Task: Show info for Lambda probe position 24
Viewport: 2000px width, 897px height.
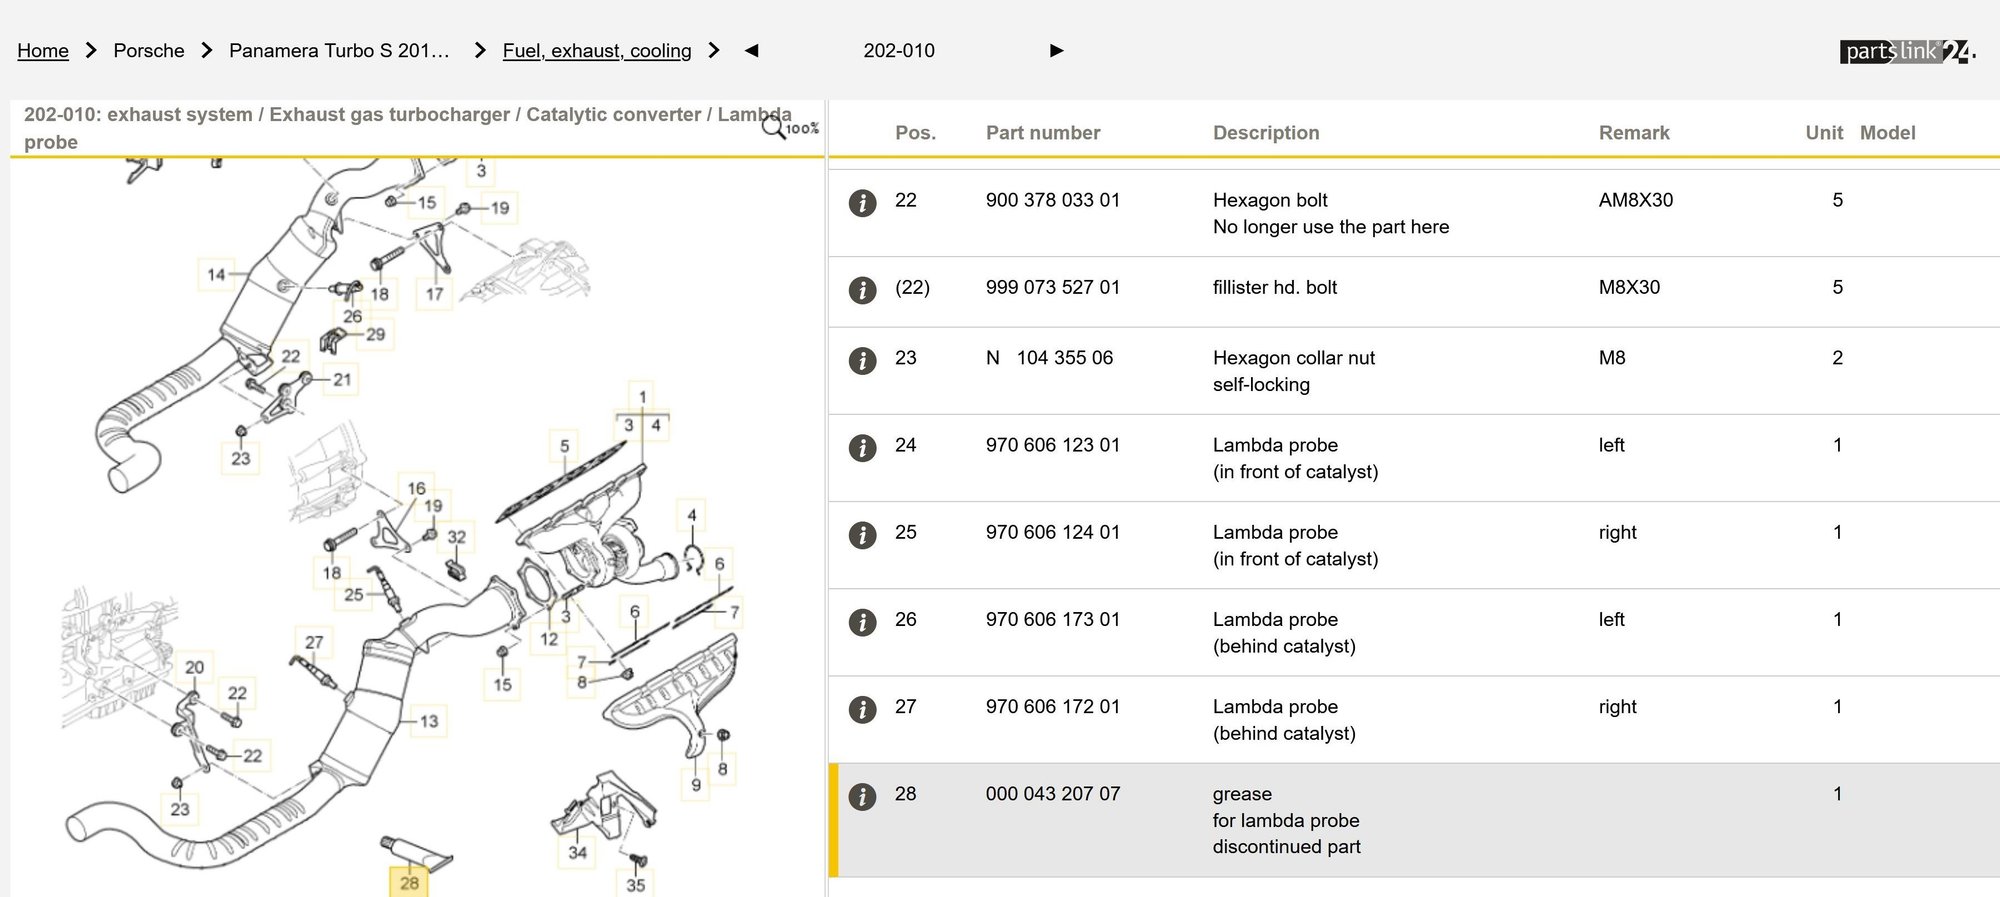Action: (862, 448)
